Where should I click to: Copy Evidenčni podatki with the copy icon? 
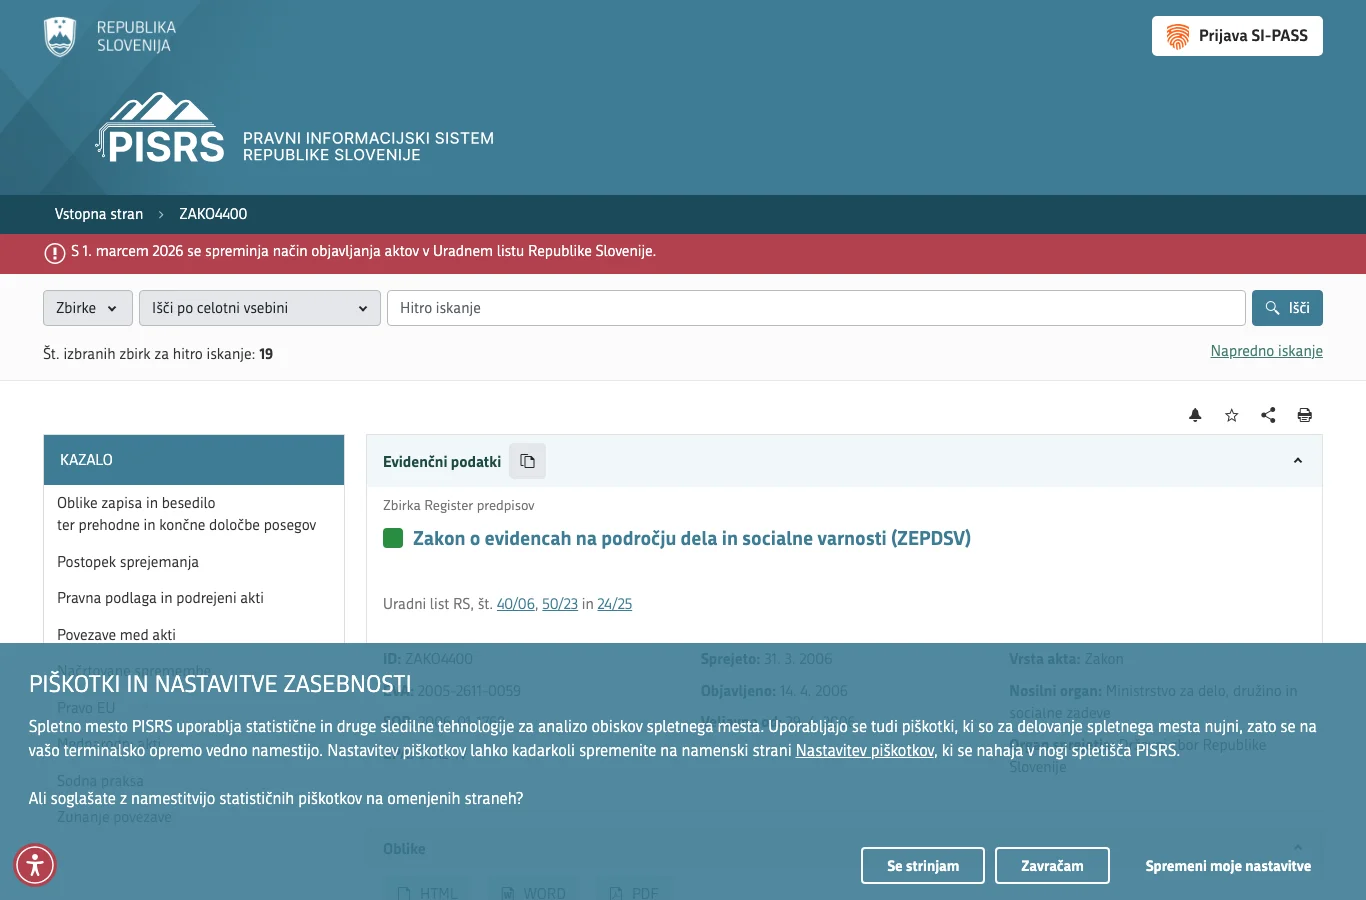pos(527,461)
